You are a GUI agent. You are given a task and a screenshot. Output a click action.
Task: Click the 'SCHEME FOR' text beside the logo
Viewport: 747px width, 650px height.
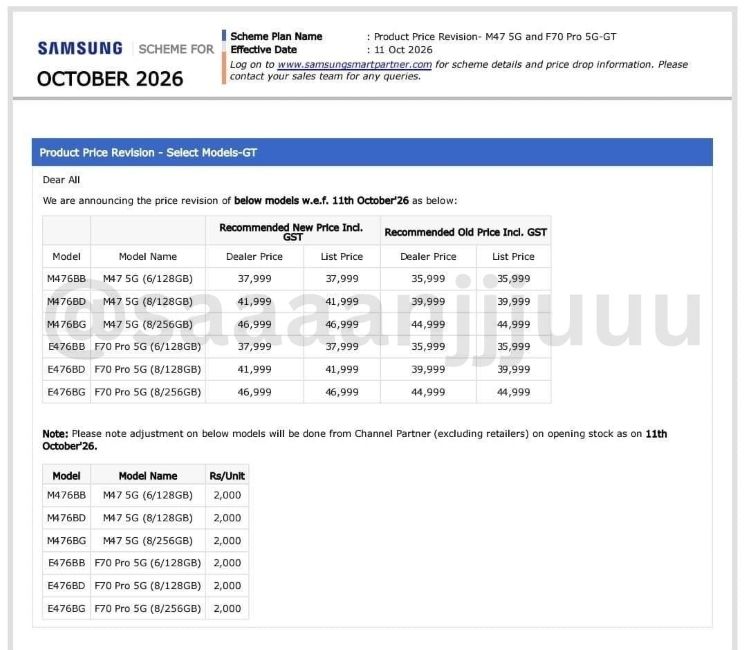(176, 49)
